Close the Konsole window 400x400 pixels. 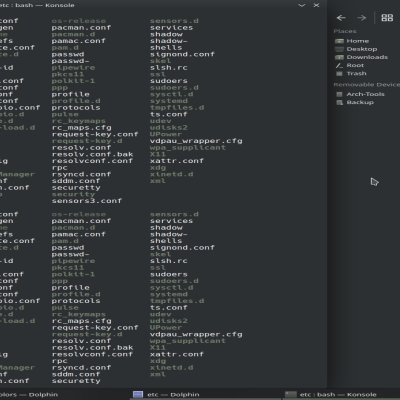[x=316, y=5]
